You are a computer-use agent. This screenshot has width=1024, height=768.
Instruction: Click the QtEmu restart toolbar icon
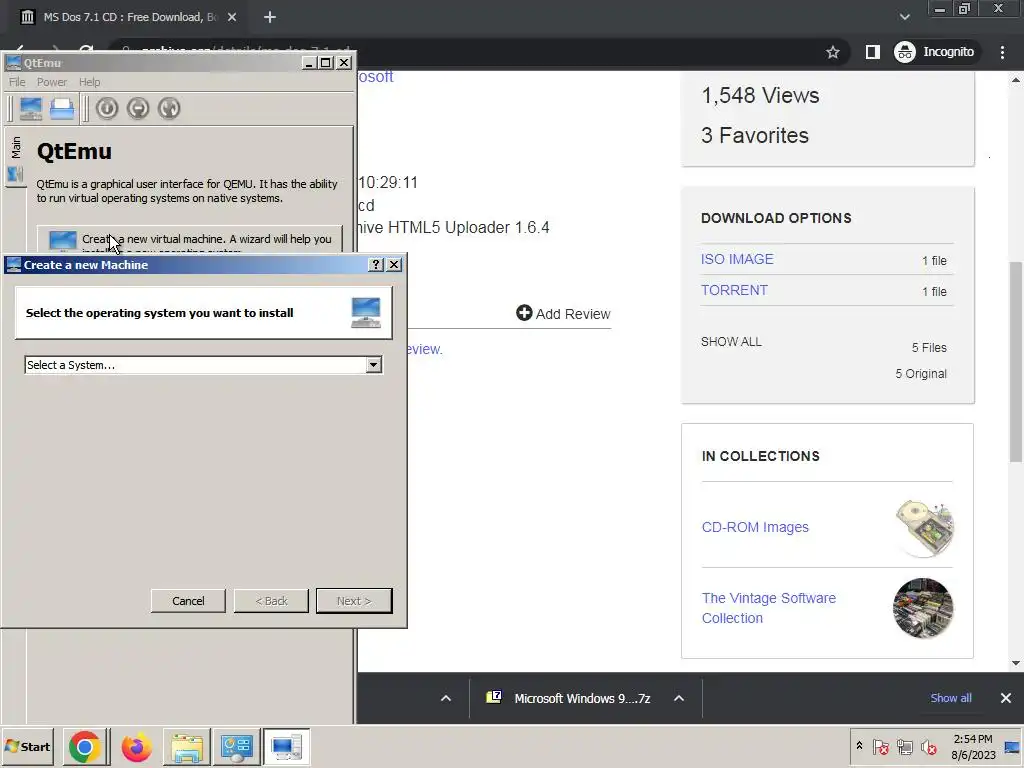[169, 108]
